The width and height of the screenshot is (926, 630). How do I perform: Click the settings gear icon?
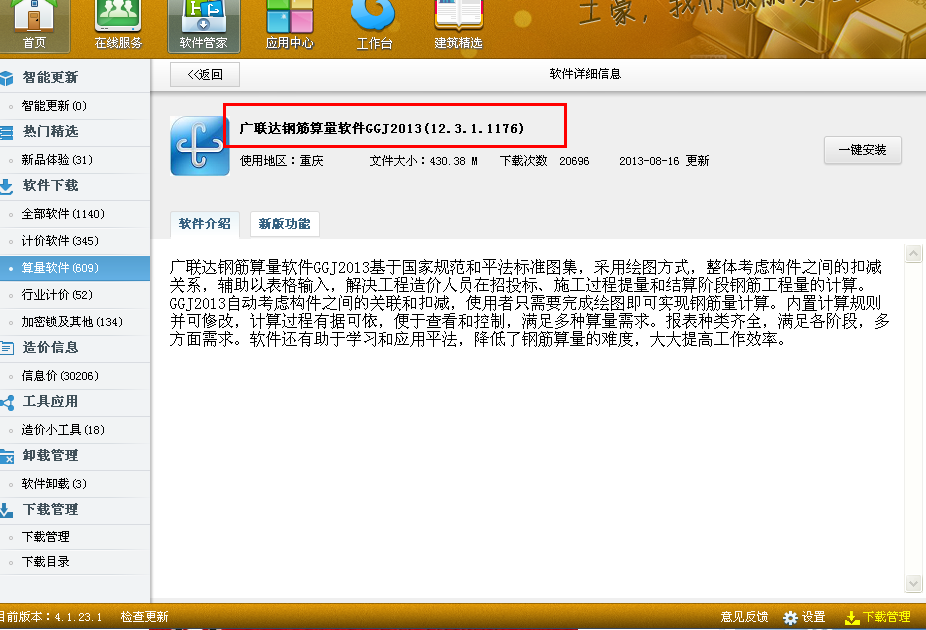coord(790,618)
